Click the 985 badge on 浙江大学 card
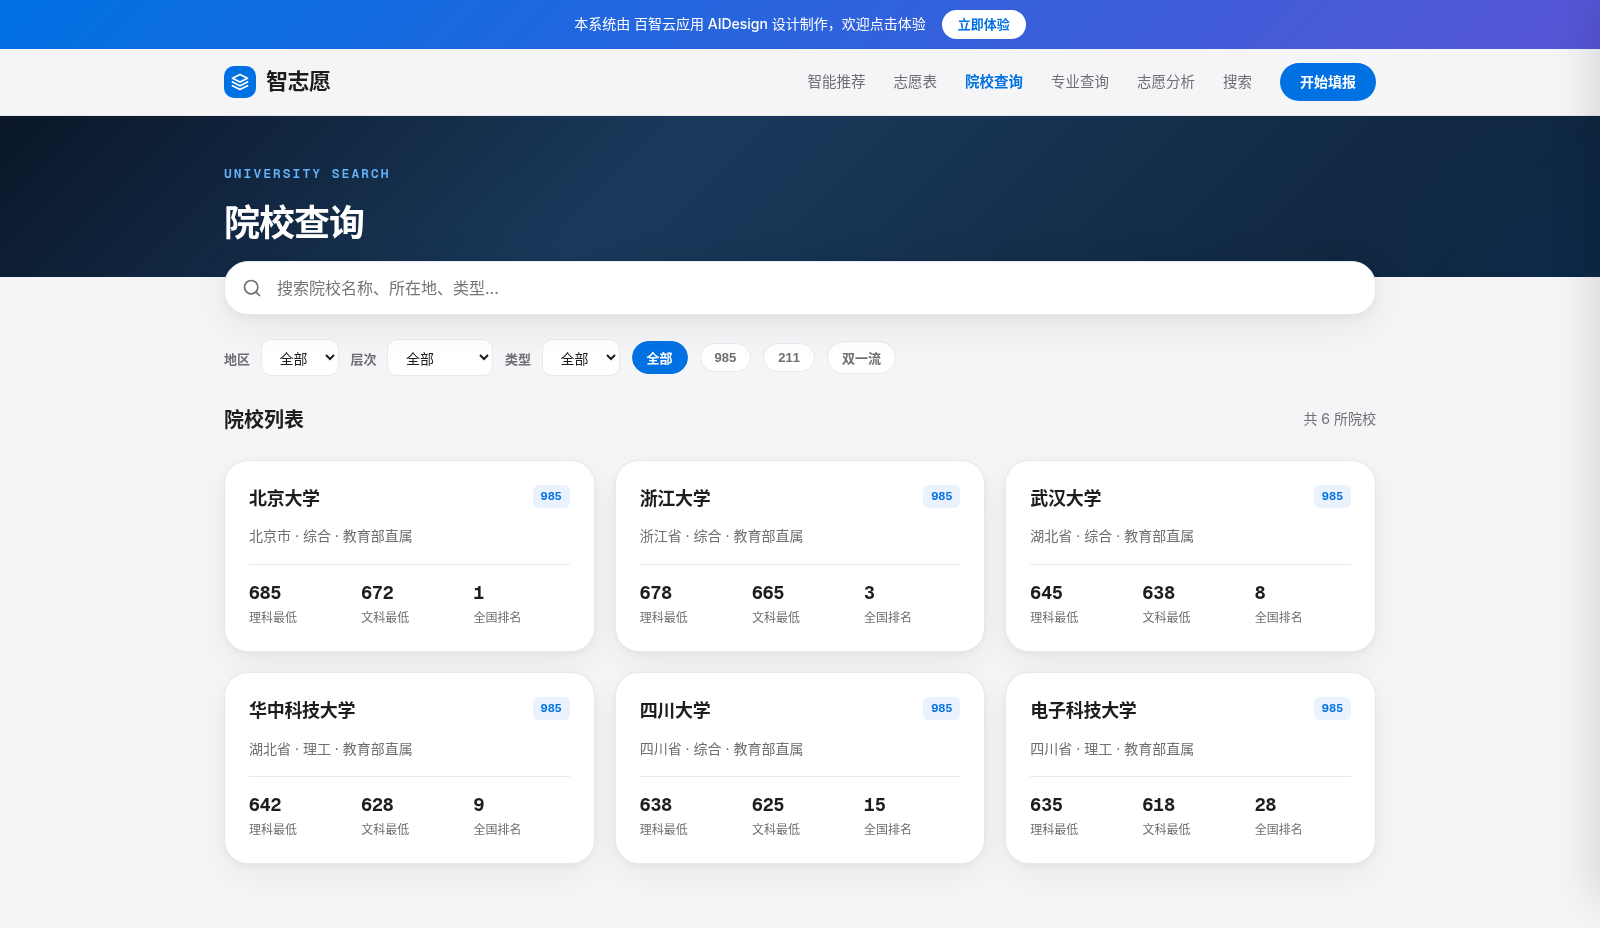This screenshot has width=1600, height=928. 942,496
